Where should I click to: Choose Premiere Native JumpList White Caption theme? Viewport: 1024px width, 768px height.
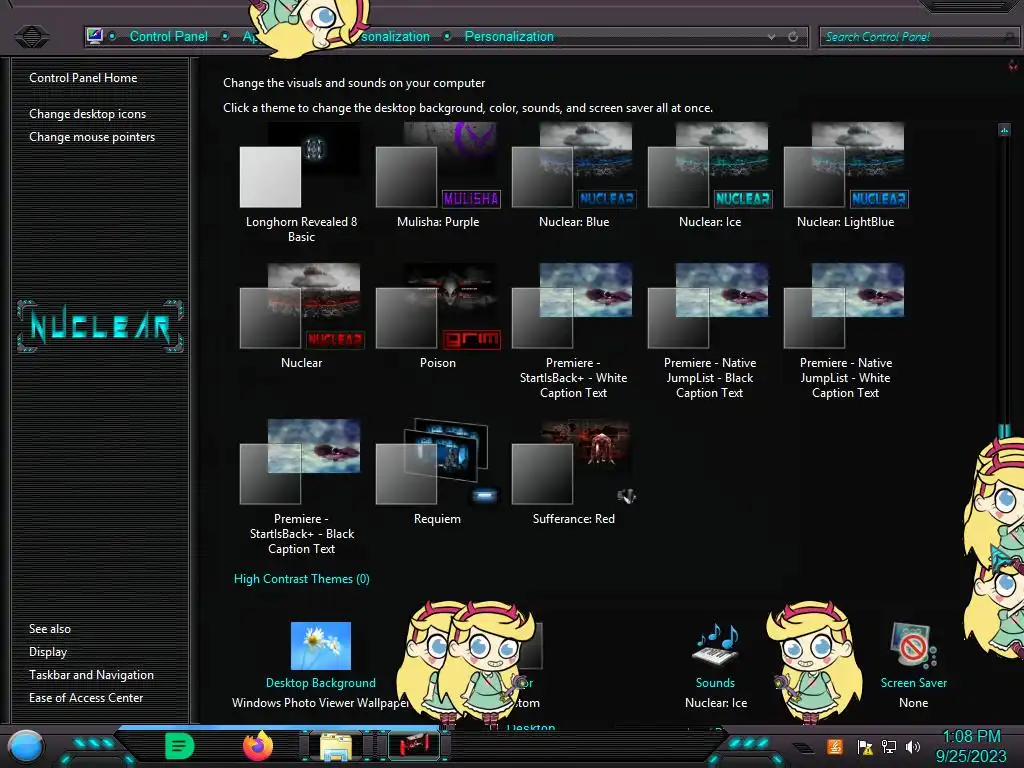pos(846,332)
